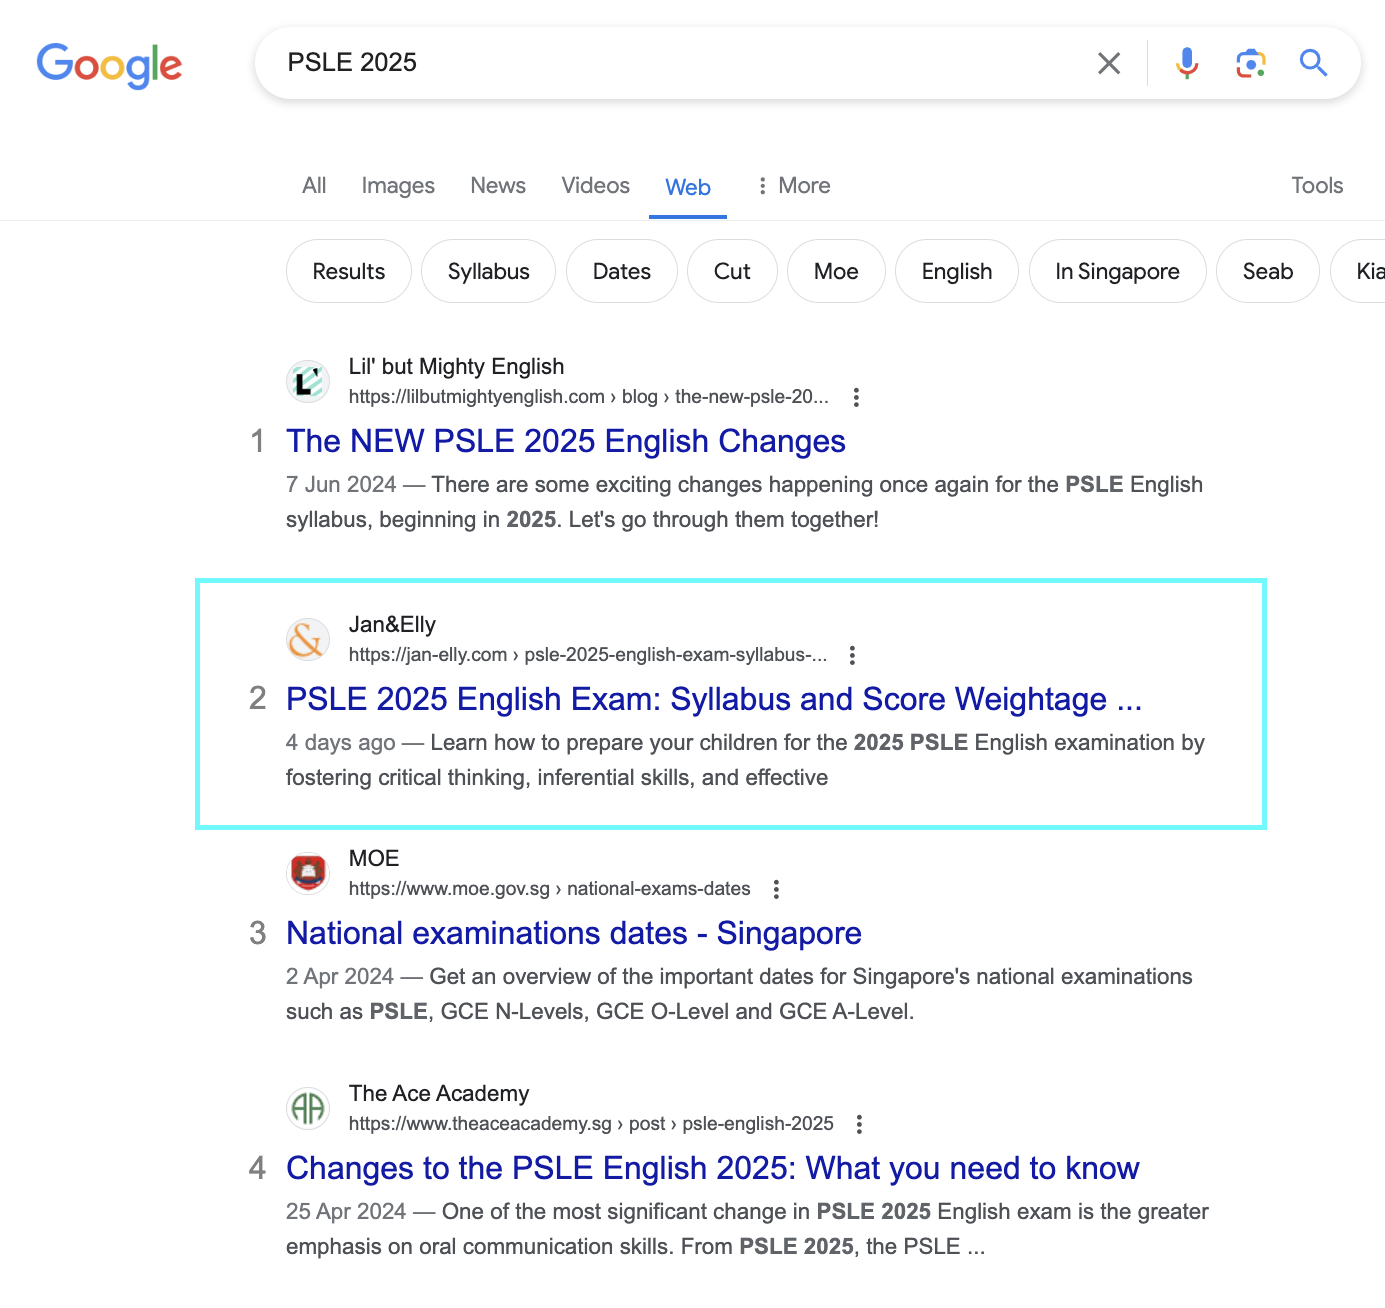Enable the Dates search filter
This screenshot has width=1385, height=1308.
[621, 271]
